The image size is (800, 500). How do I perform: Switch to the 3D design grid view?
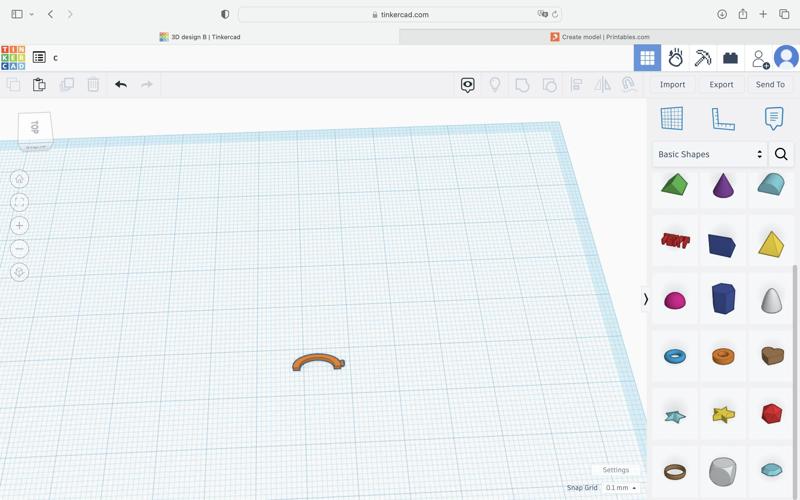pyautogui.click(x=647, y=58)
